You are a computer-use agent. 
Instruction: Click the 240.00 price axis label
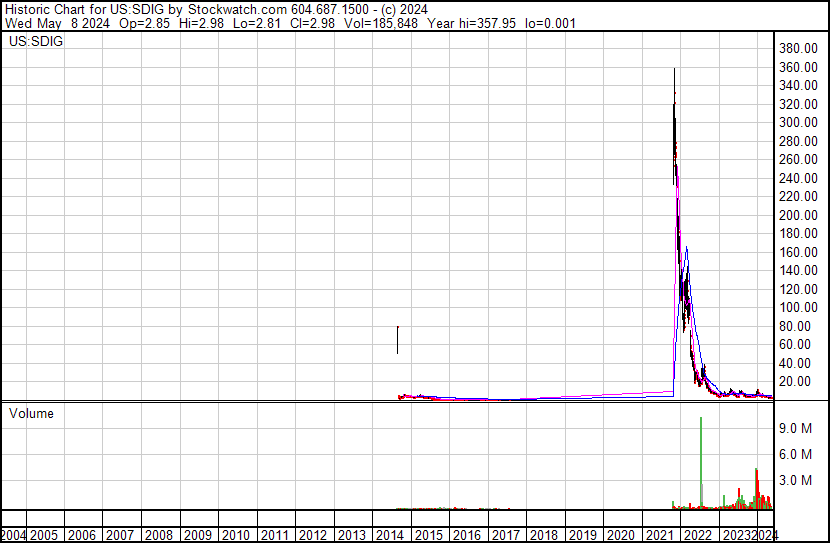pos(798,178)
